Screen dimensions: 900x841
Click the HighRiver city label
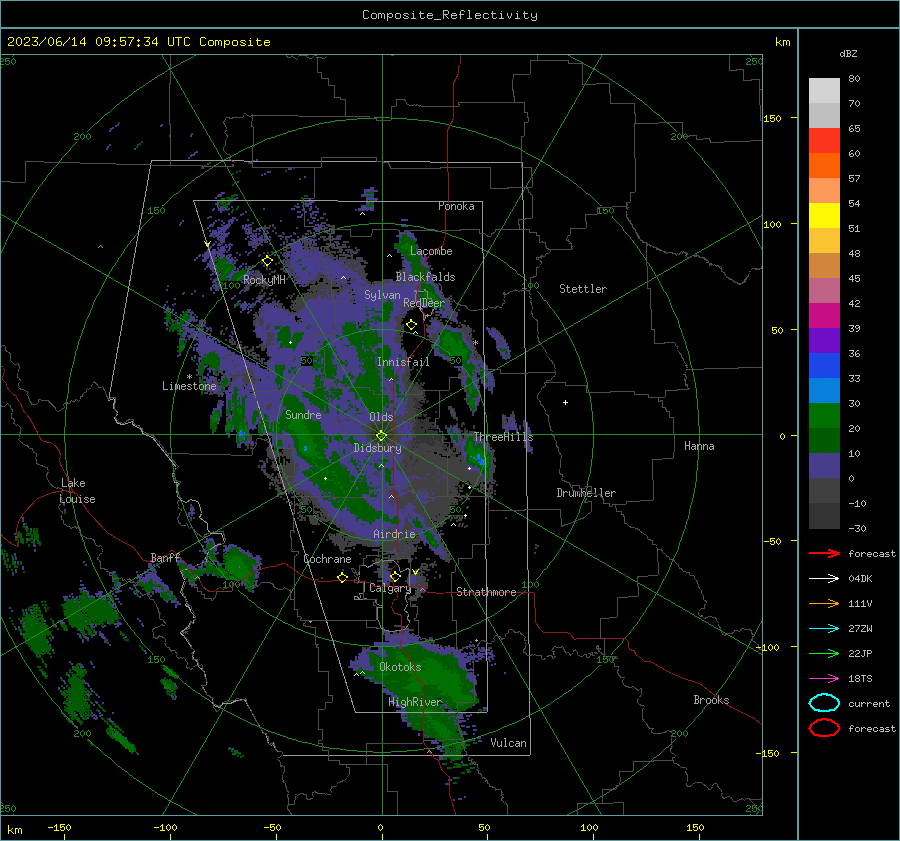415,702
